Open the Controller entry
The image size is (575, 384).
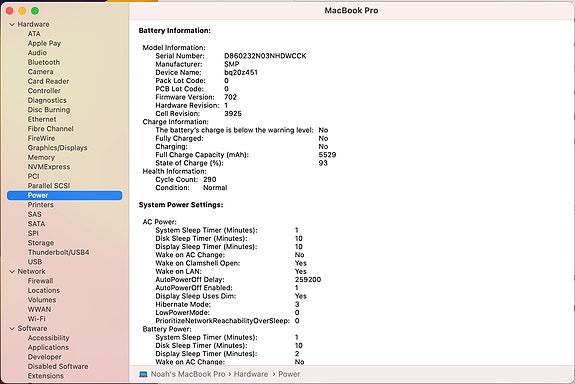(44, 91)
